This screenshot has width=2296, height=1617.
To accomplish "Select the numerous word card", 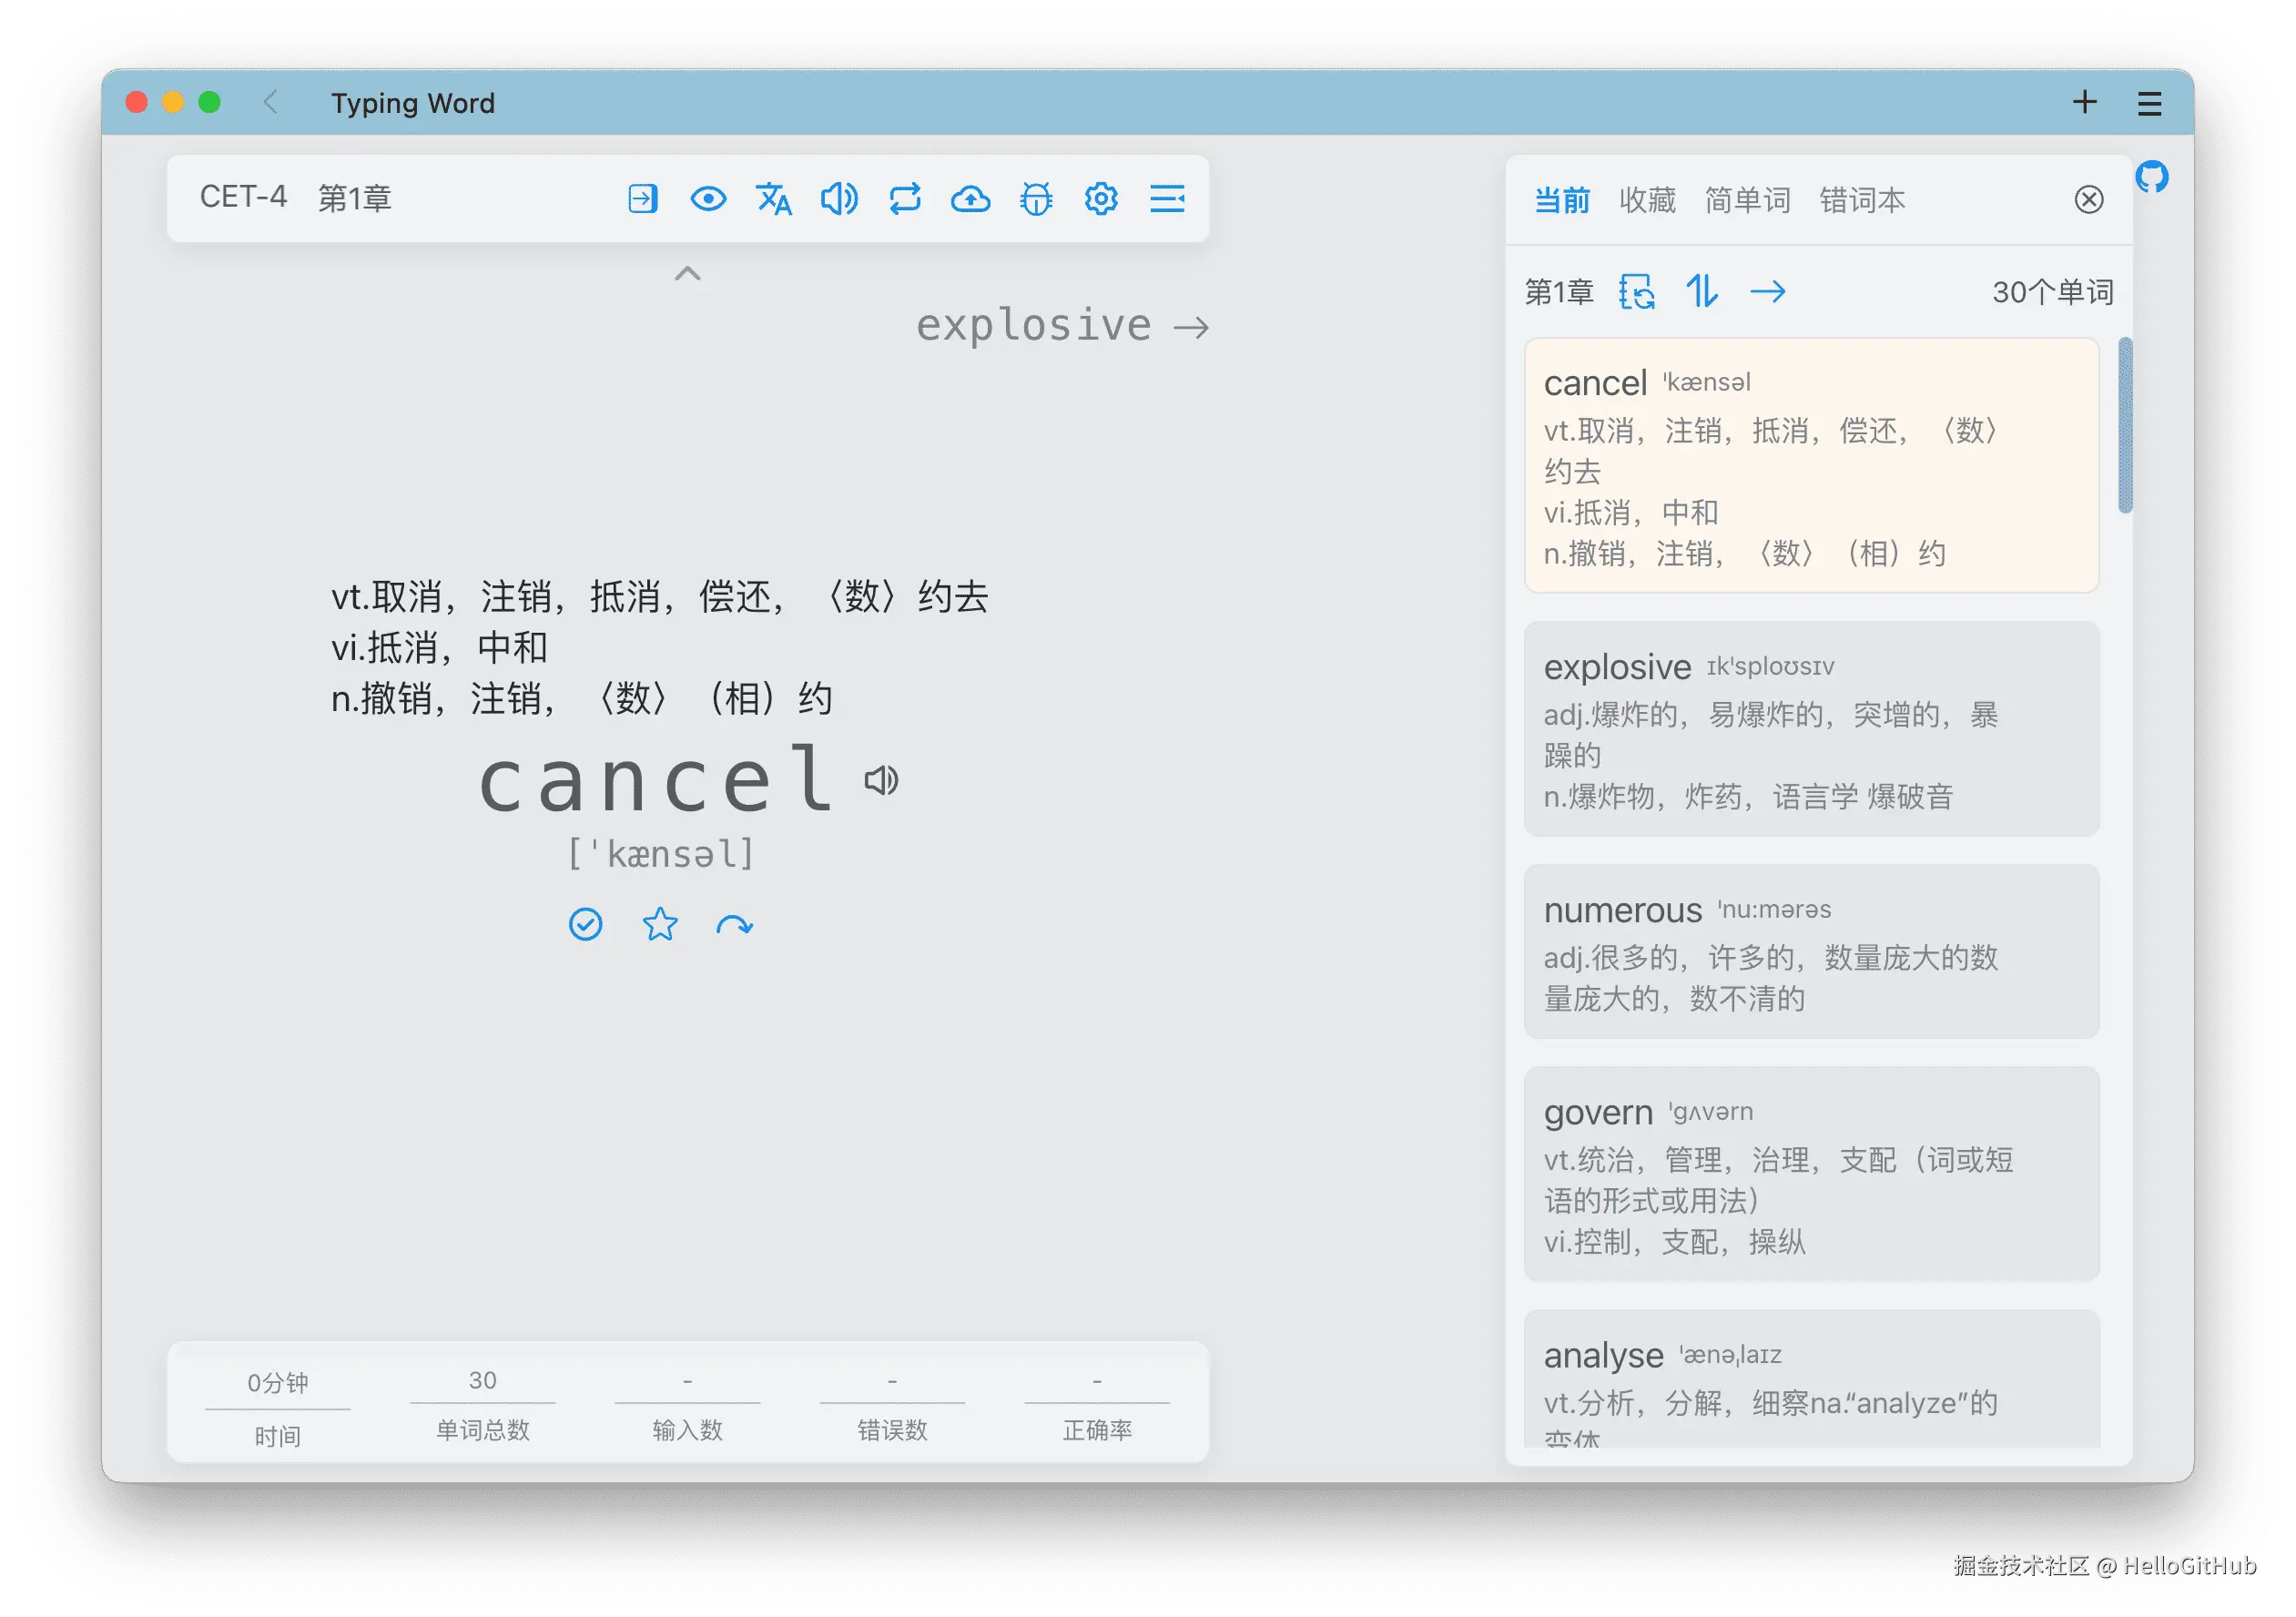I will point(1811,951).
